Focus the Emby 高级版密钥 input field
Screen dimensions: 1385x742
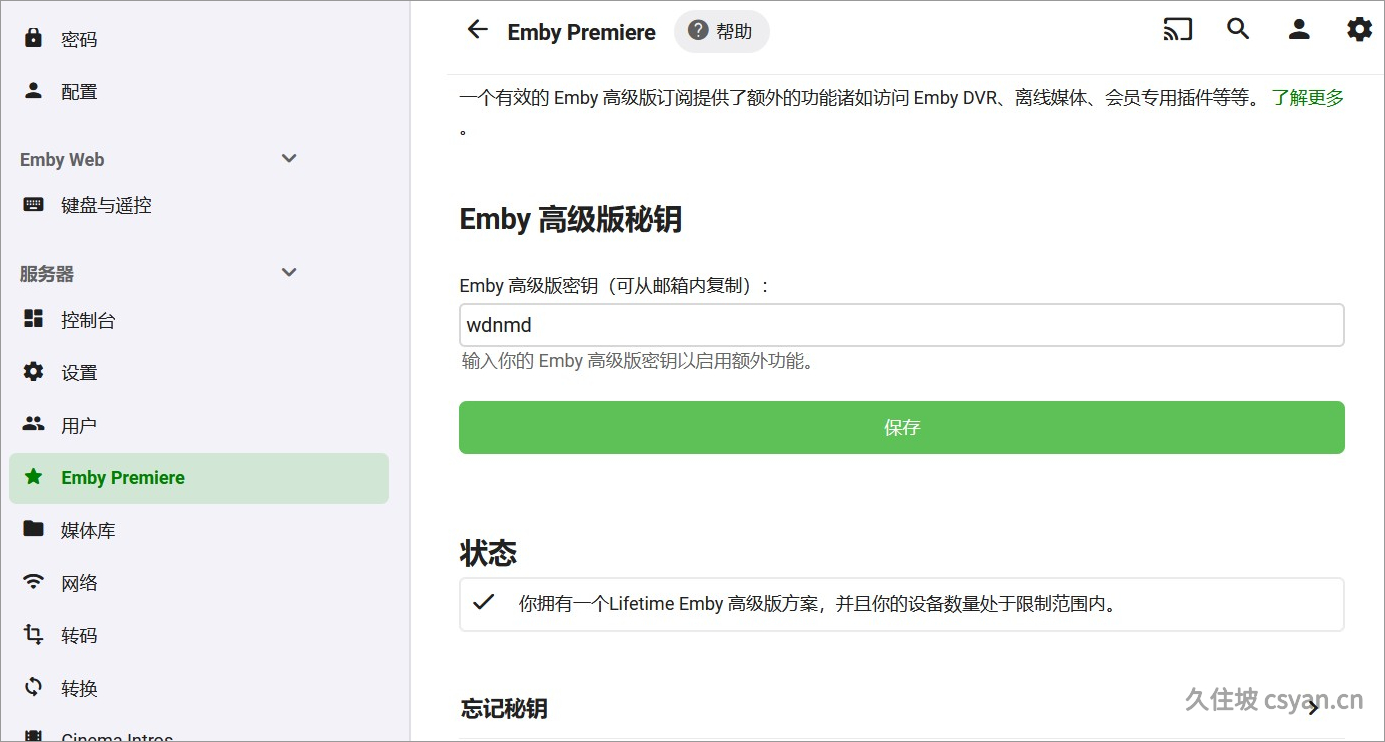pyautogui.click(x=901, y=325)
